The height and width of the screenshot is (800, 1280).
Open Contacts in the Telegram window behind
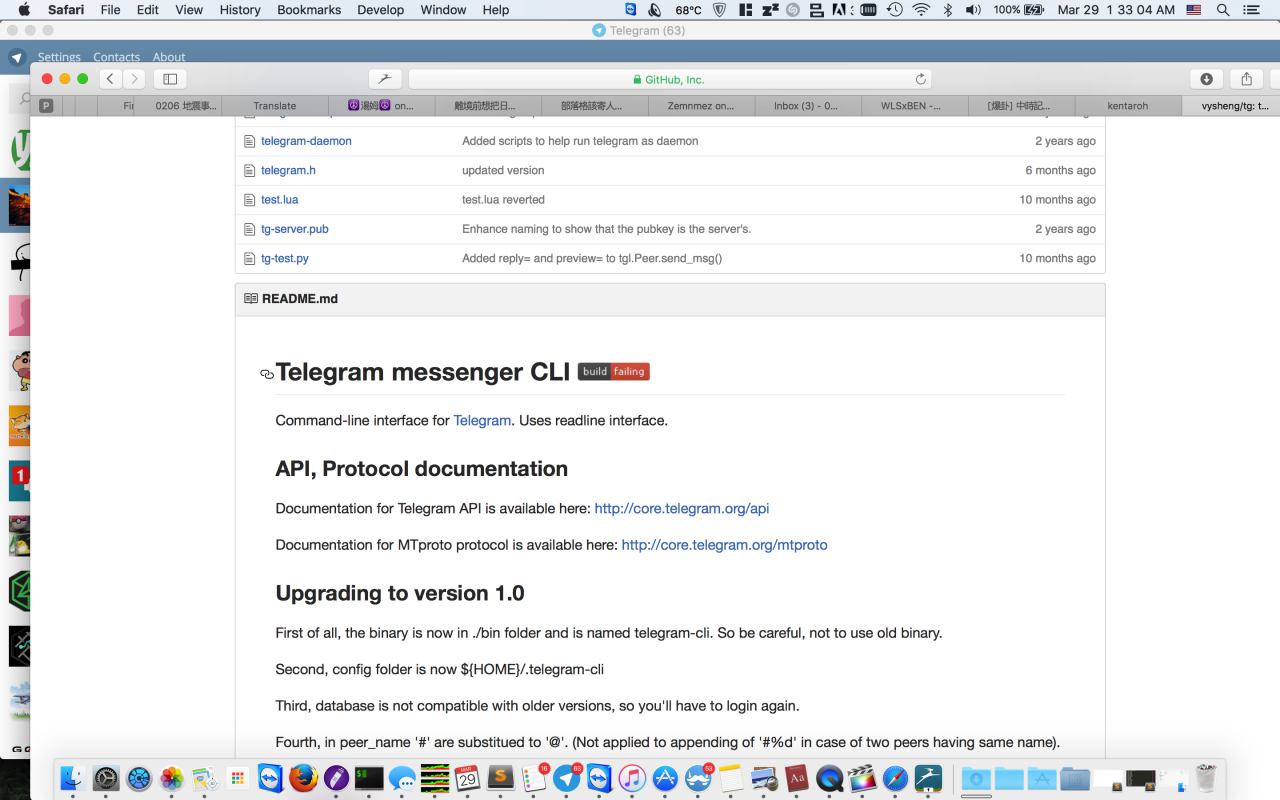tap(116, 57)
